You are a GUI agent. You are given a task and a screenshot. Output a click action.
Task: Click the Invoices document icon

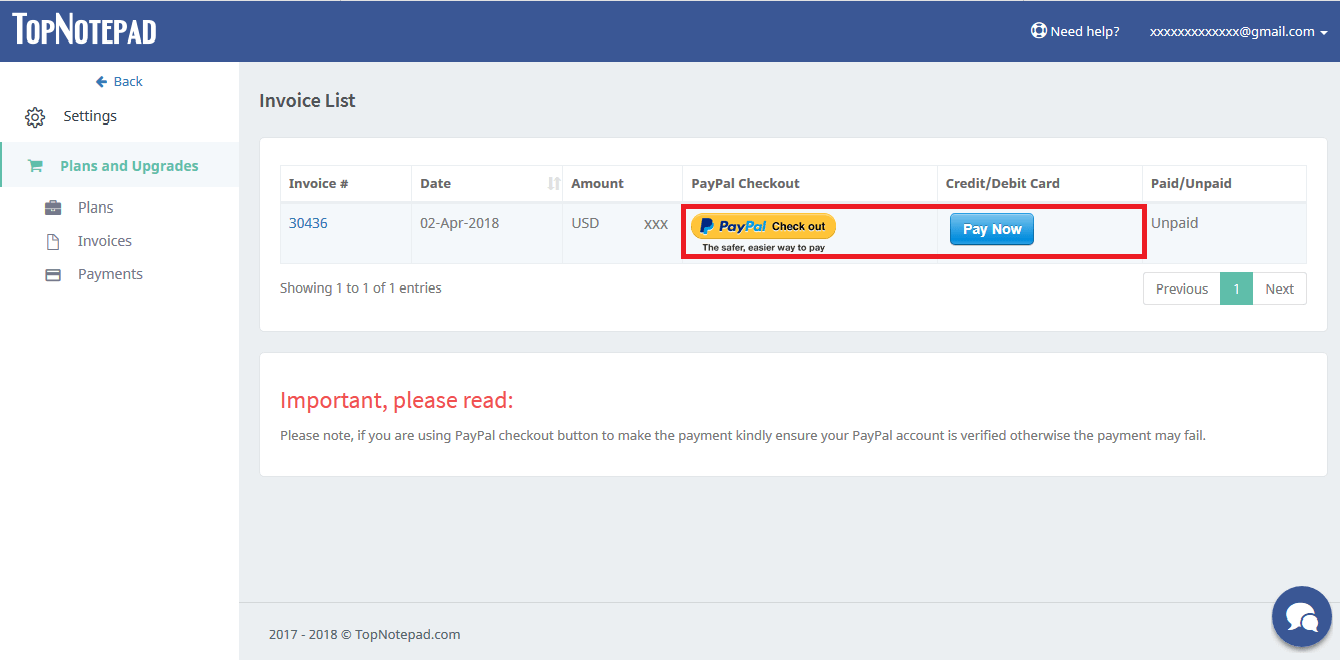pos(53,241)
